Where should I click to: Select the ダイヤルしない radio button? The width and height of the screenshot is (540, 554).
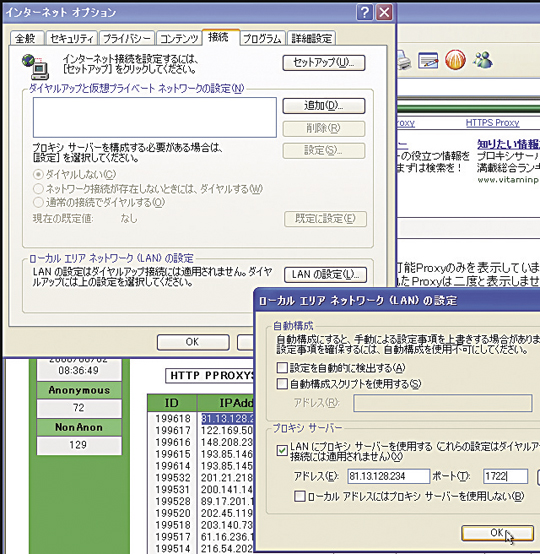tap(38, 175)
